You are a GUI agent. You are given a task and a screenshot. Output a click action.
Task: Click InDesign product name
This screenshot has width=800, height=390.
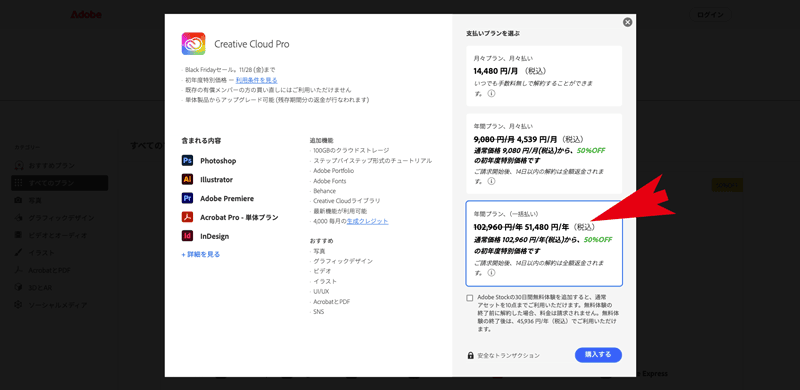[214, 236]
